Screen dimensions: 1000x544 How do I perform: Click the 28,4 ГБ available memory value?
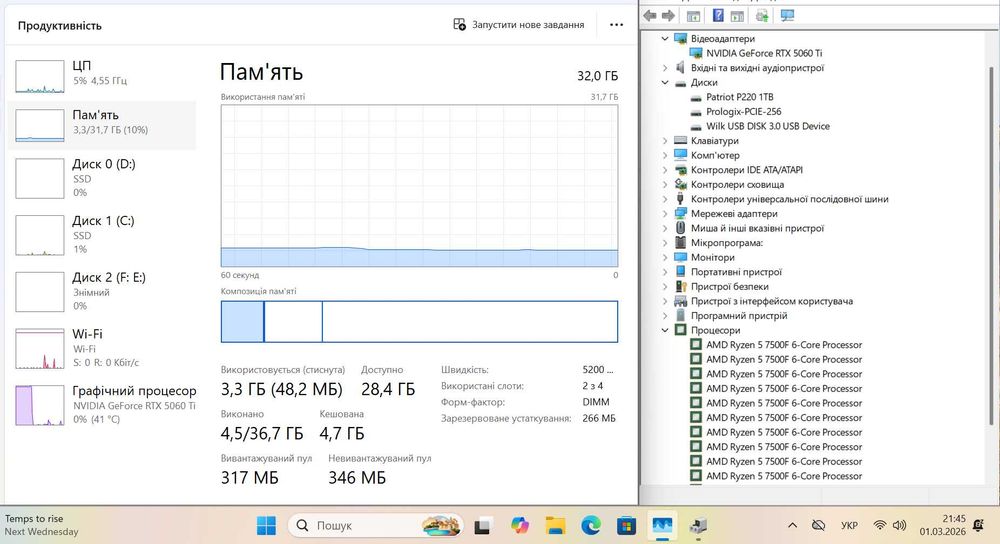388,390
